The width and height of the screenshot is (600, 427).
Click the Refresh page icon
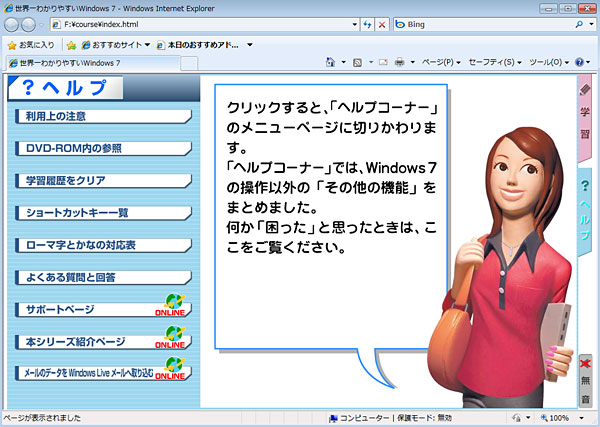pos(367,24)
